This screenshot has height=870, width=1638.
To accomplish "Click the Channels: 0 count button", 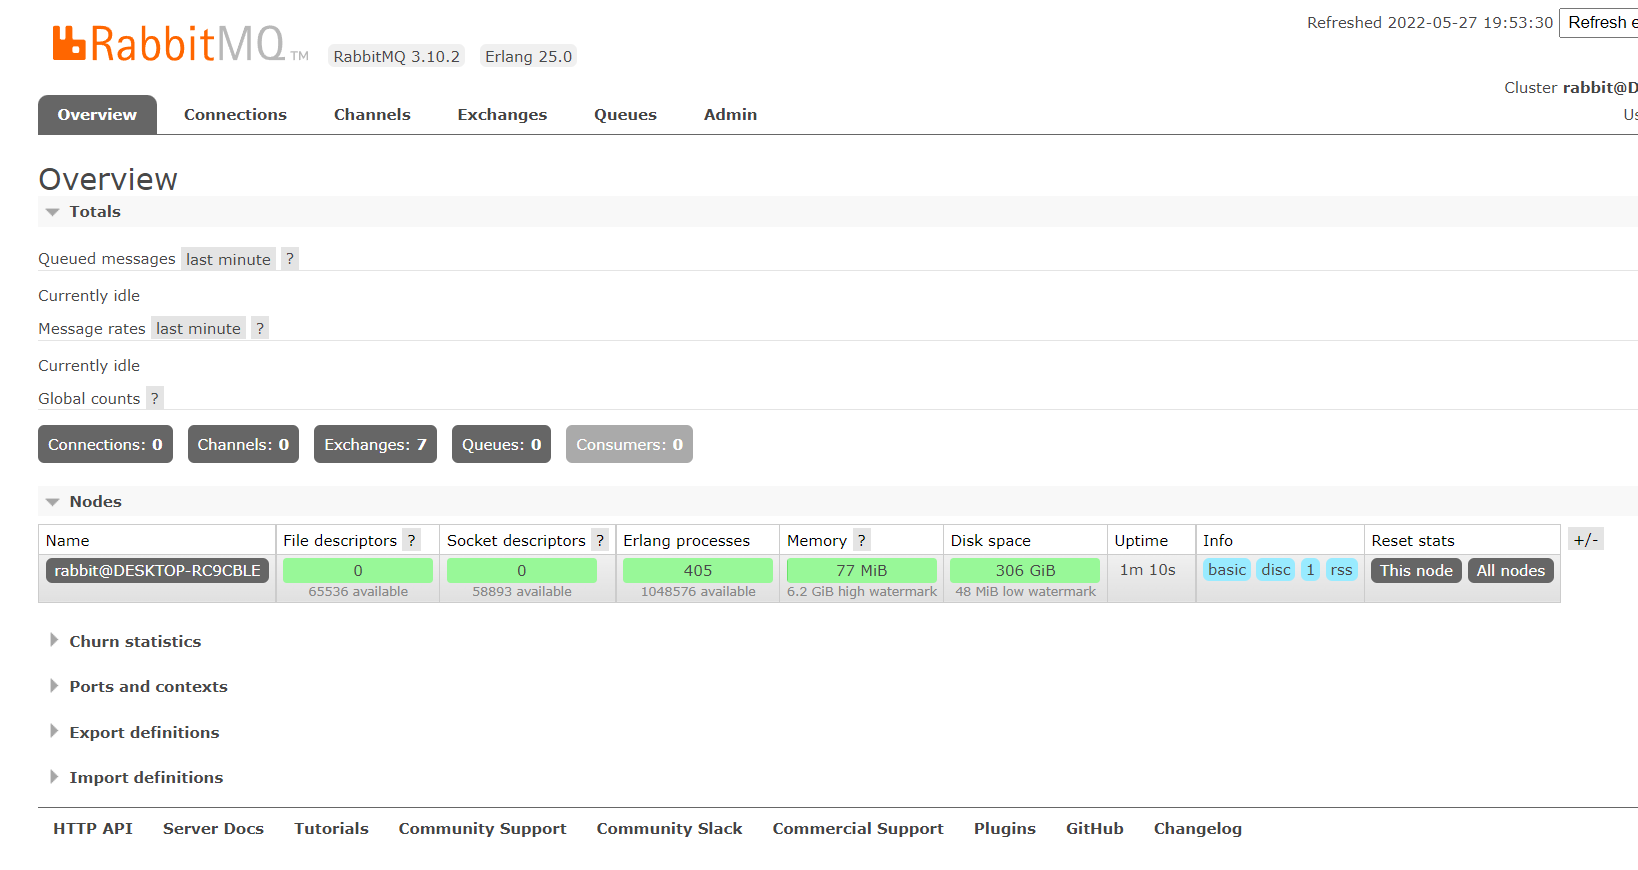I will coord(243,444).
